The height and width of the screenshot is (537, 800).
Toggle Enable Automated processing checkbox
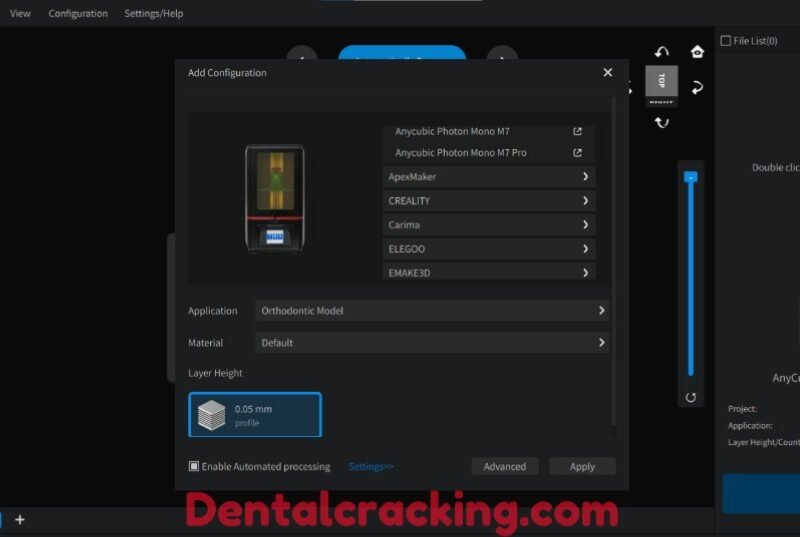[x=194, y=466]
